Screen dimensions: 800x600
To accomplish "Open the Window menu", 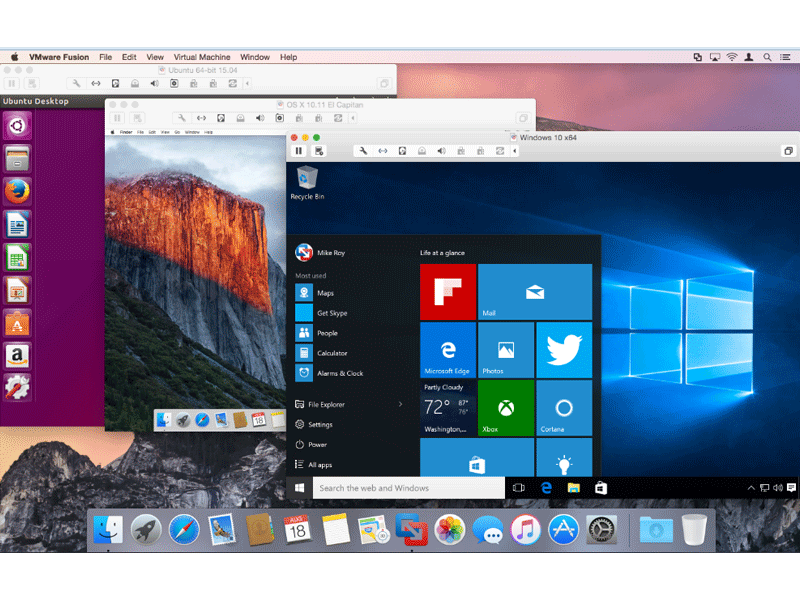I will pyautogui.click(x=255, y=57).
